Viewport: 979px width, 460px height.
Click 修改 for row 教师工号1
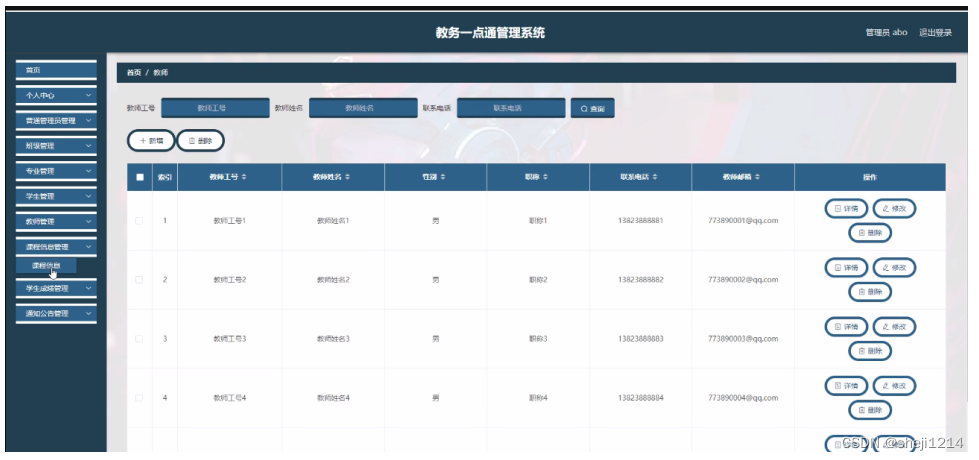pyautogui.click(x=894, y=208)
